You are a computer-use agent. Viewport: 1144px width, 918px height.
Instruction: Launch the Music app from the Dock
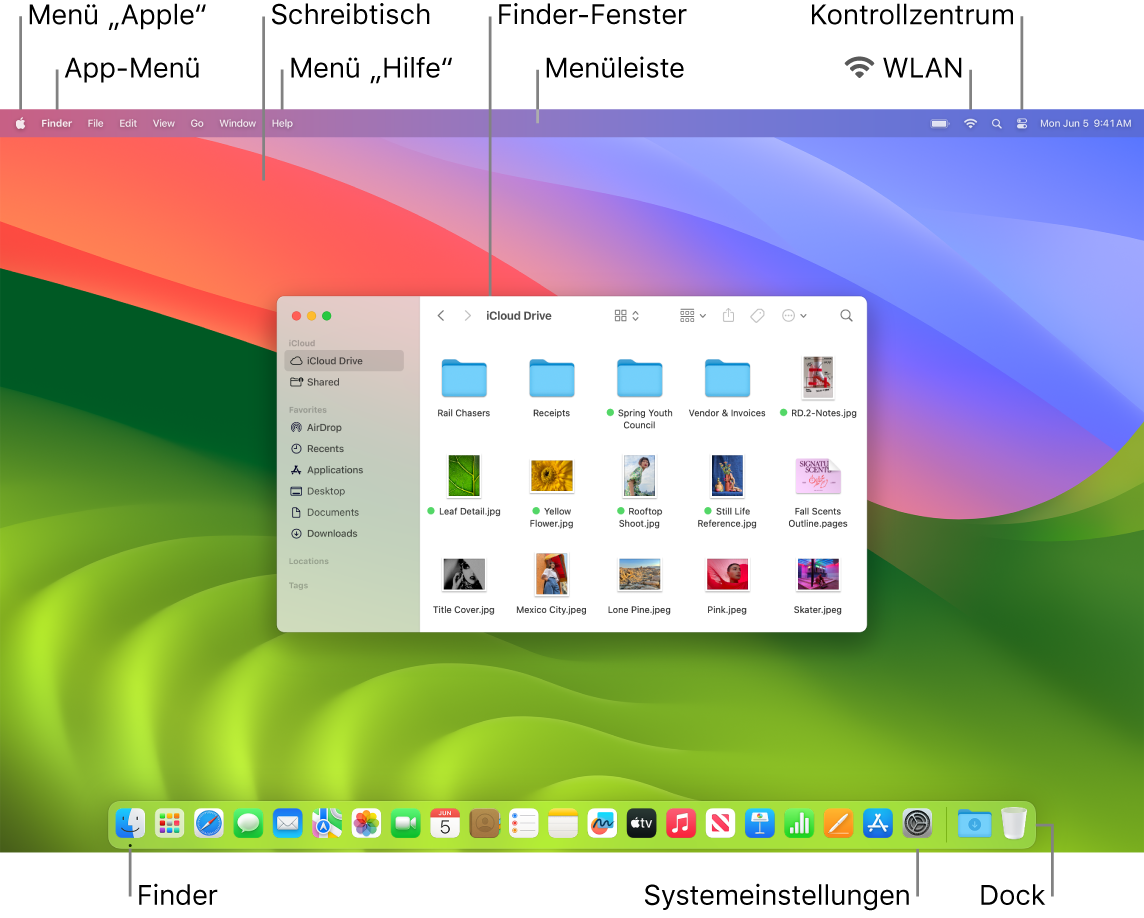(x=681, y=823)
